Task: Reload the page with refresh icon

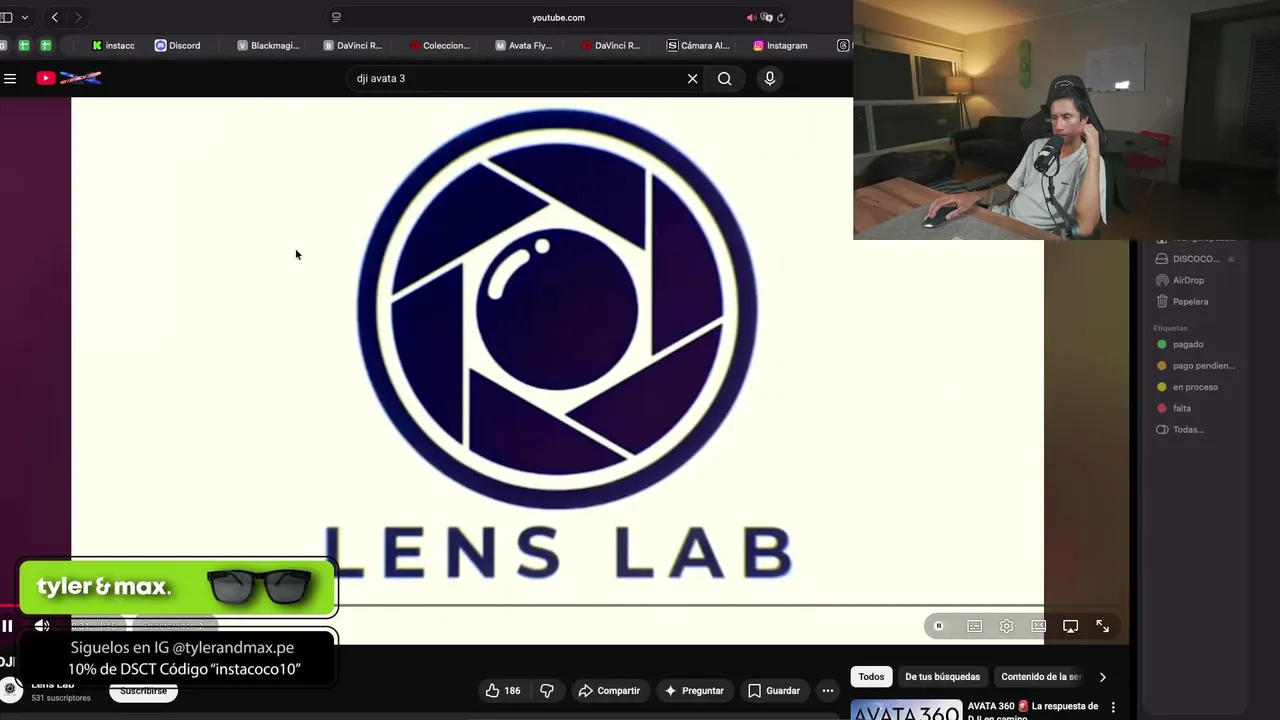Action: coord(781,17)
